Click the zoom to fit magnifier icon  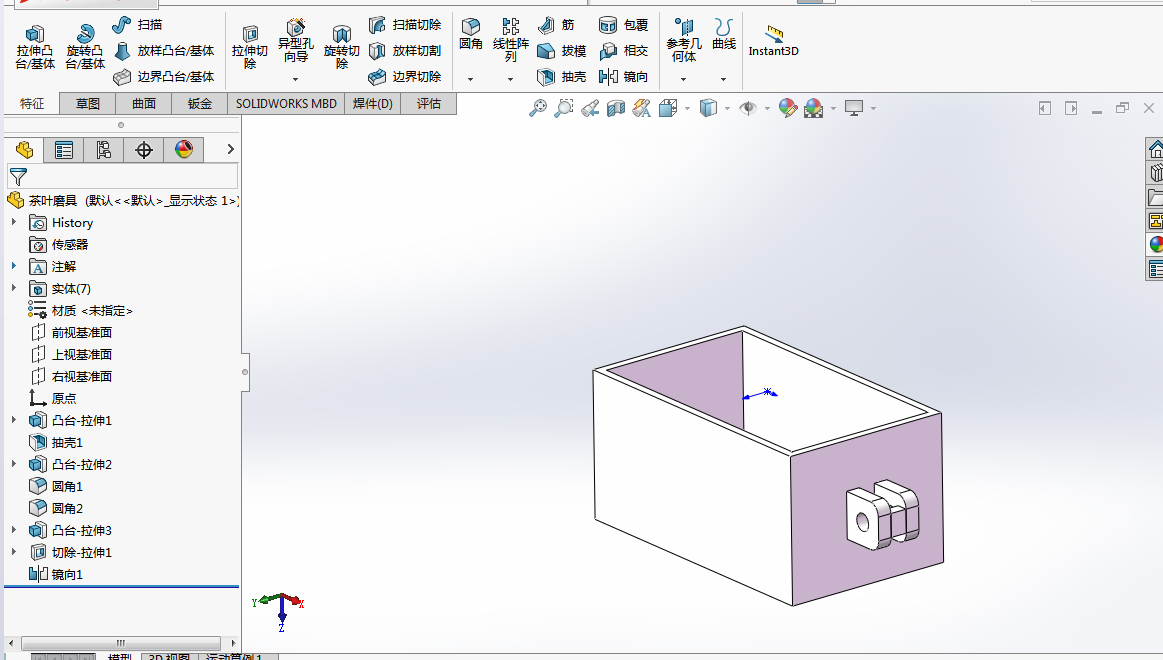[538, 108]
